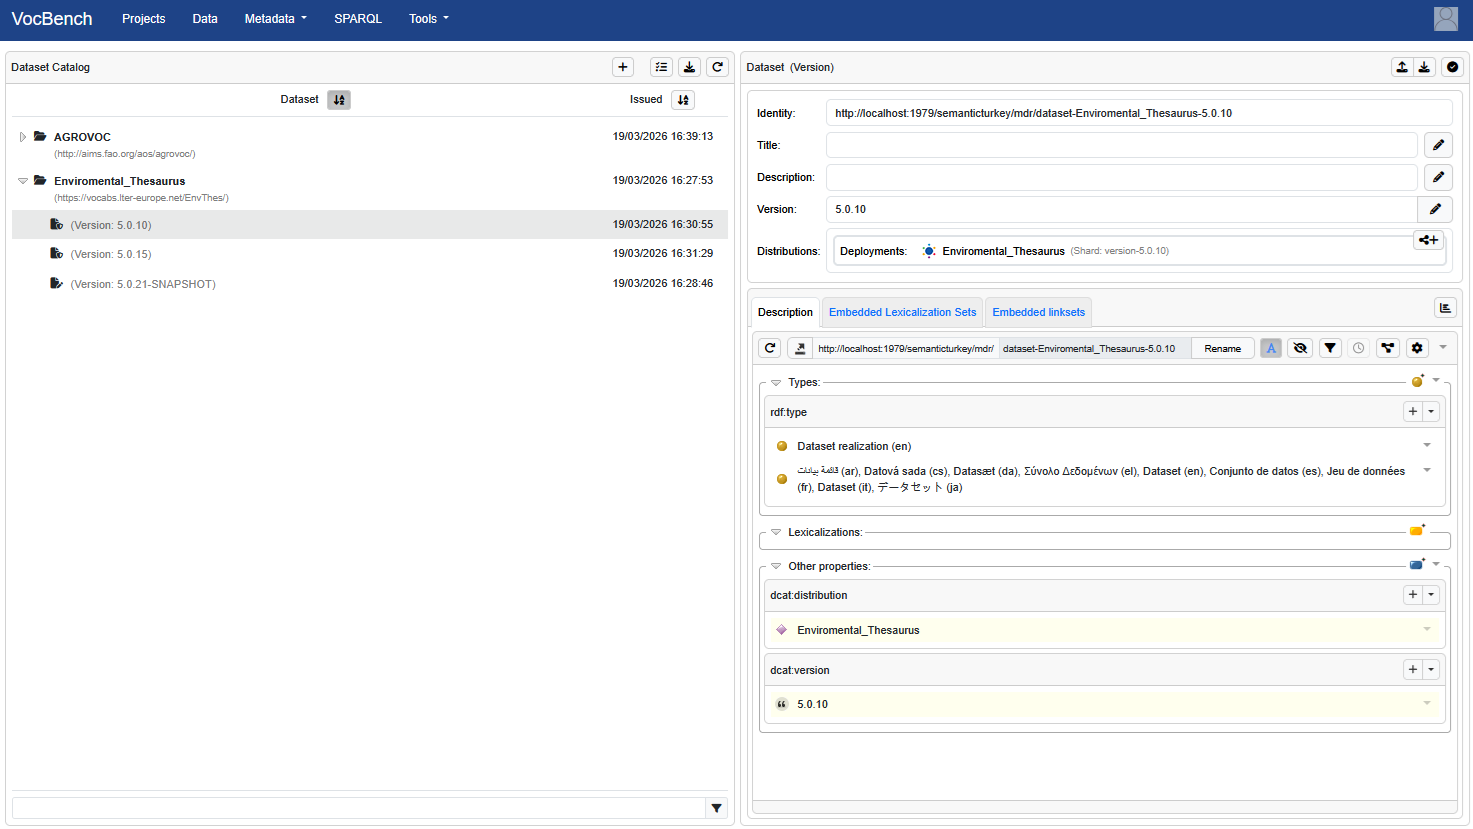Add a new dataset to the catalog

(623, 67)
